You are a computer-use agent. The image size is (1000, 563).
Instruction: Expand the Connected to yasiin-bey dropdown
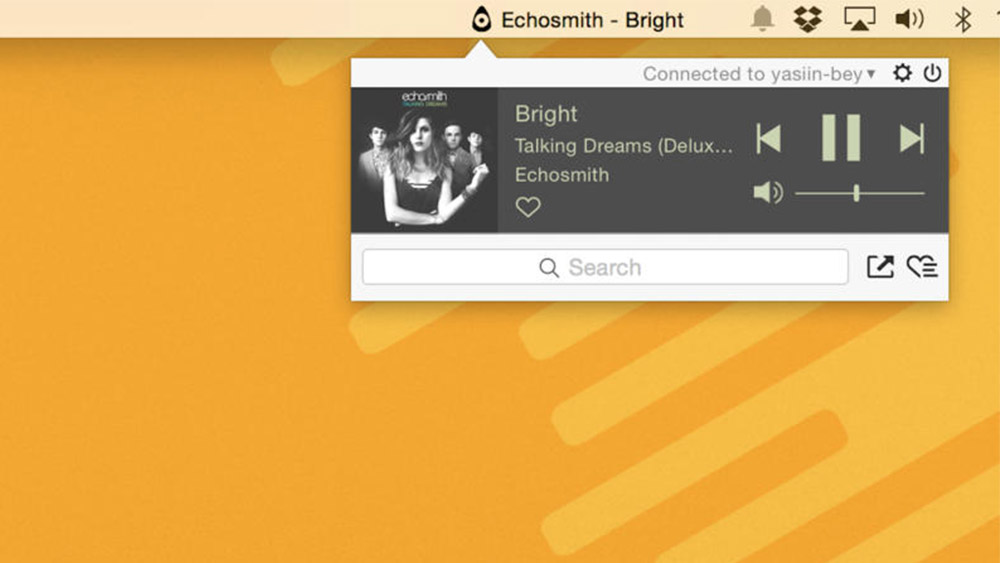click(x=759, y=74)
